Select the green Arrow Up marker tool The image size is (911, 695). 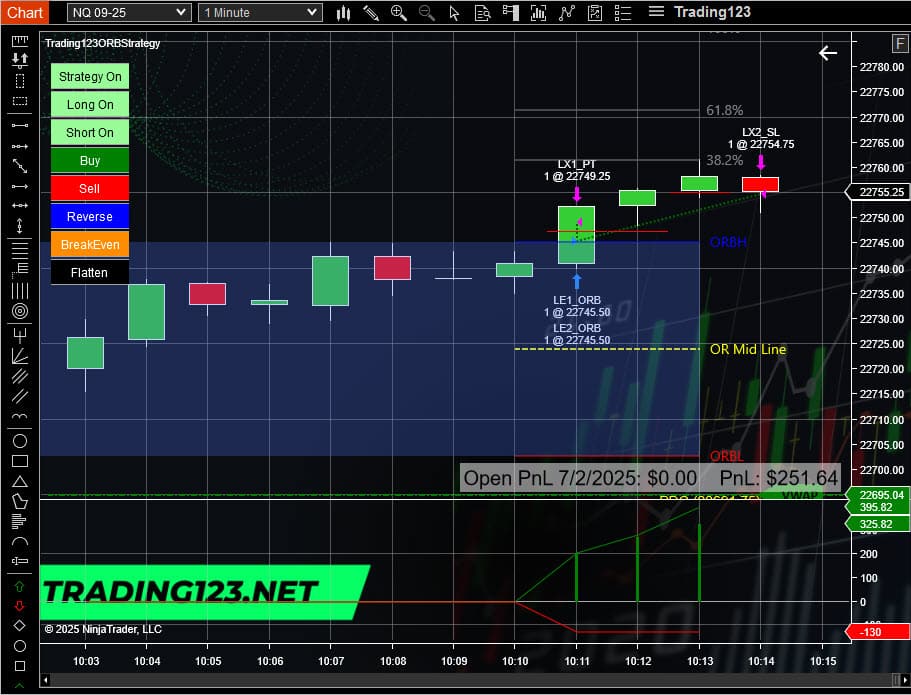(19, 587)
